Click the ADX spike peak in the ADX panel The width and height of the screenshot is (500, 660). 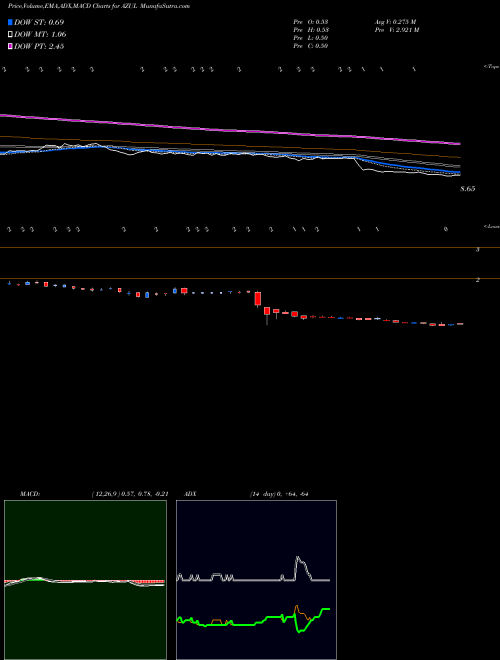point(298,558)
